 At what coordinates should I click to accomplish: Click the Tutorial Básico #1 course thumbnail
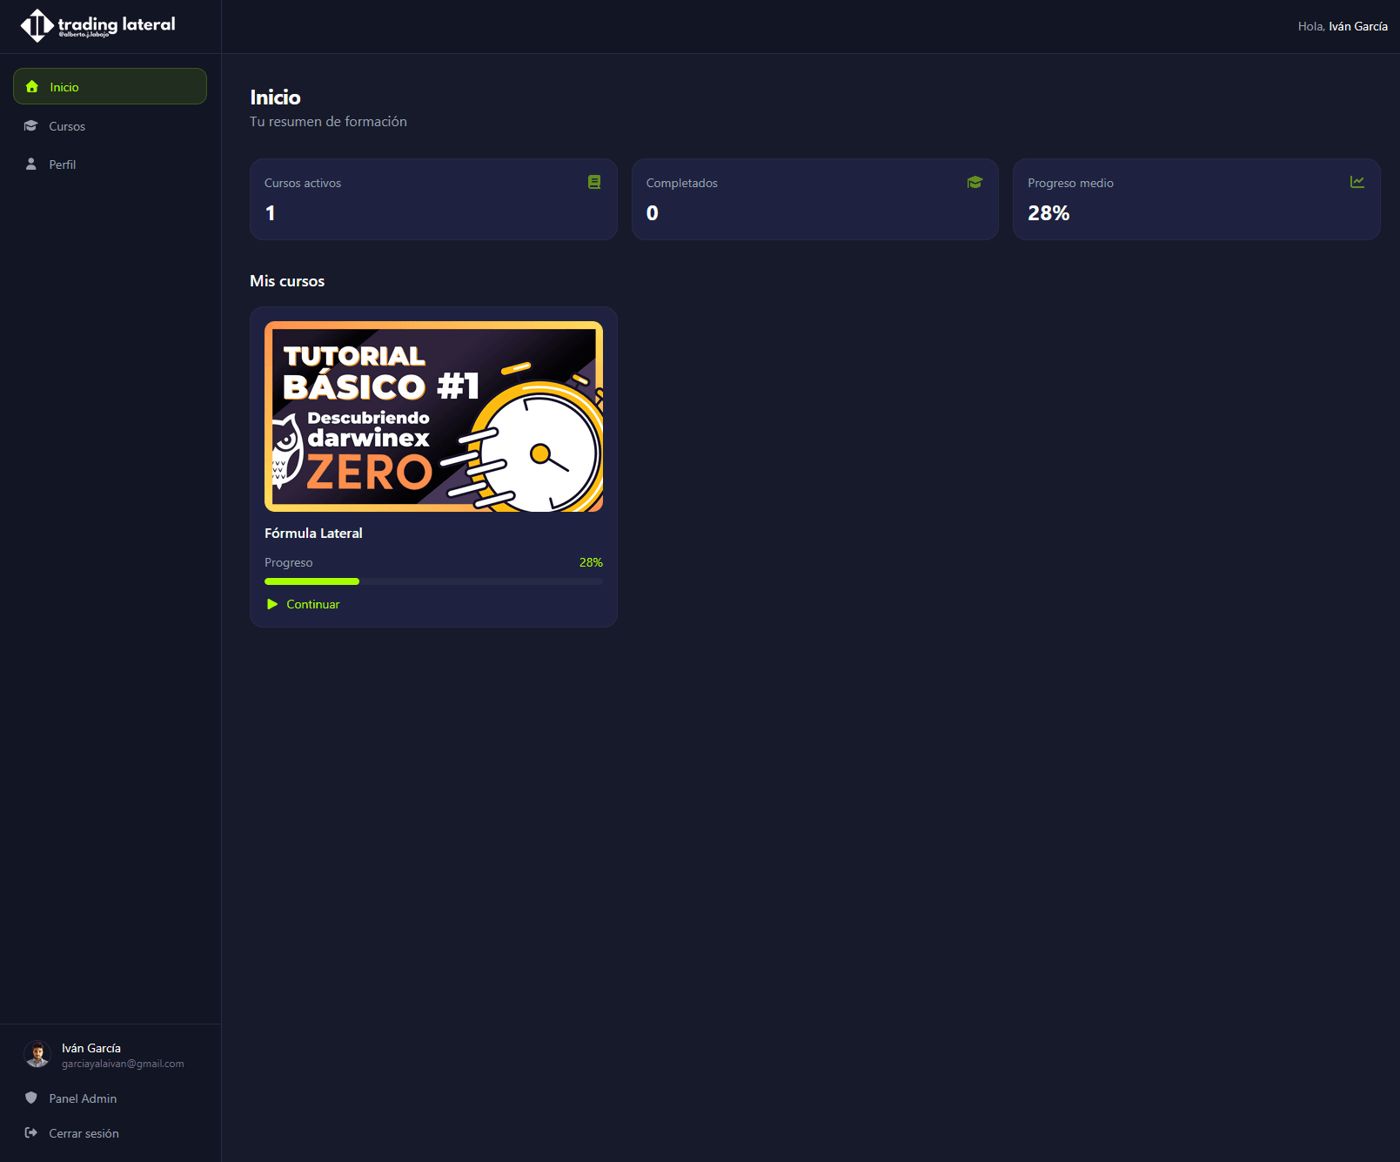(x=433, y=416)
